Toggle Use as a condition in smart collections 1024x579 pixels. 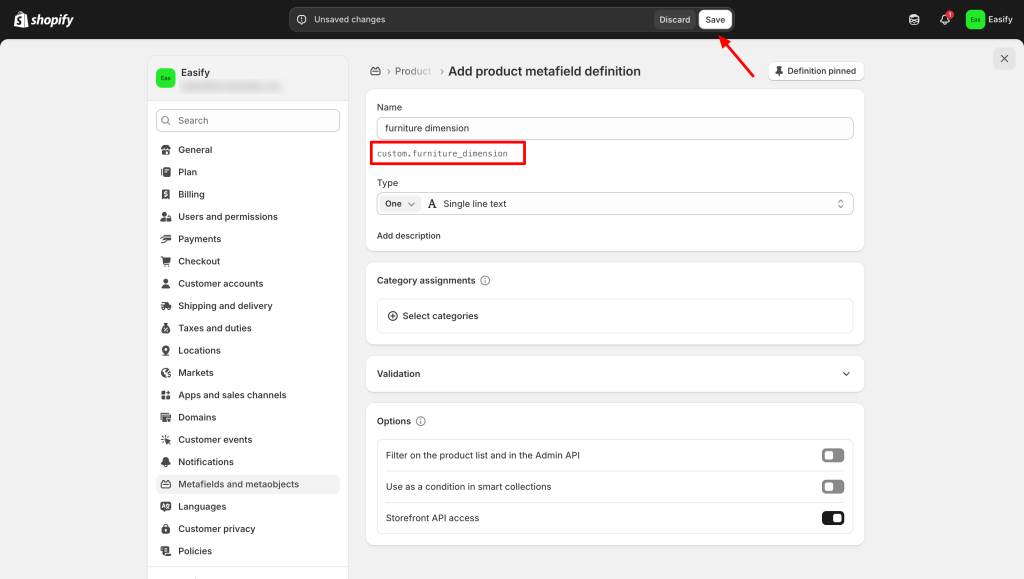pos(832,487)
